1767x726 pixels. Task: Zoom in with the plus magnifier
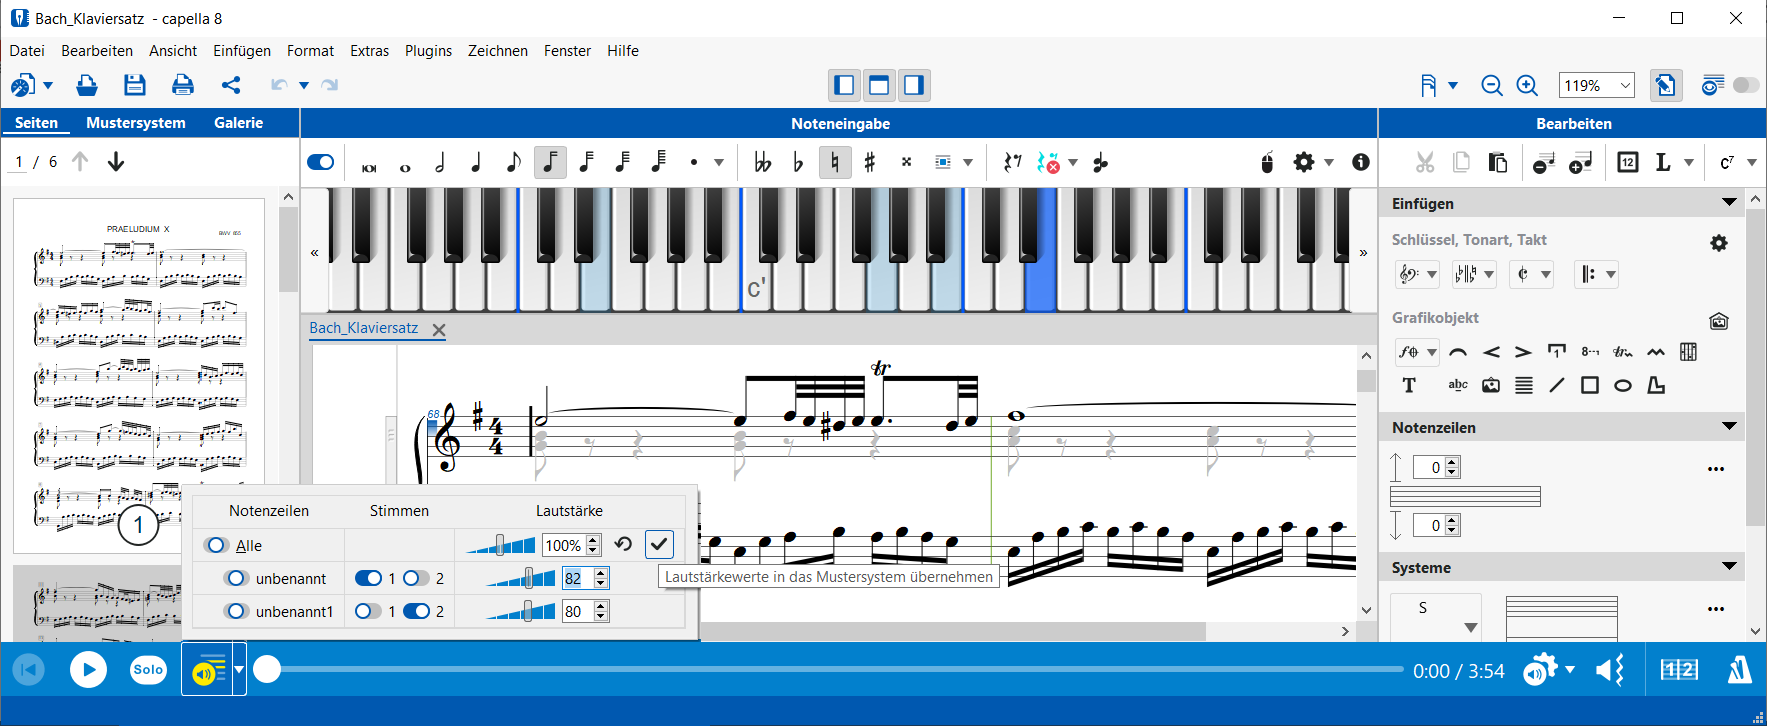point(1527,86)
